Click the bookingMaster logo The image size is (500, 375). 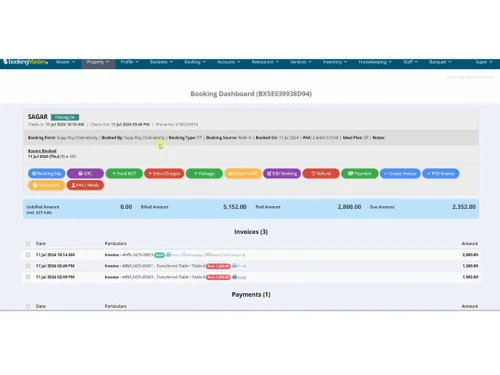tap(25, 62)
